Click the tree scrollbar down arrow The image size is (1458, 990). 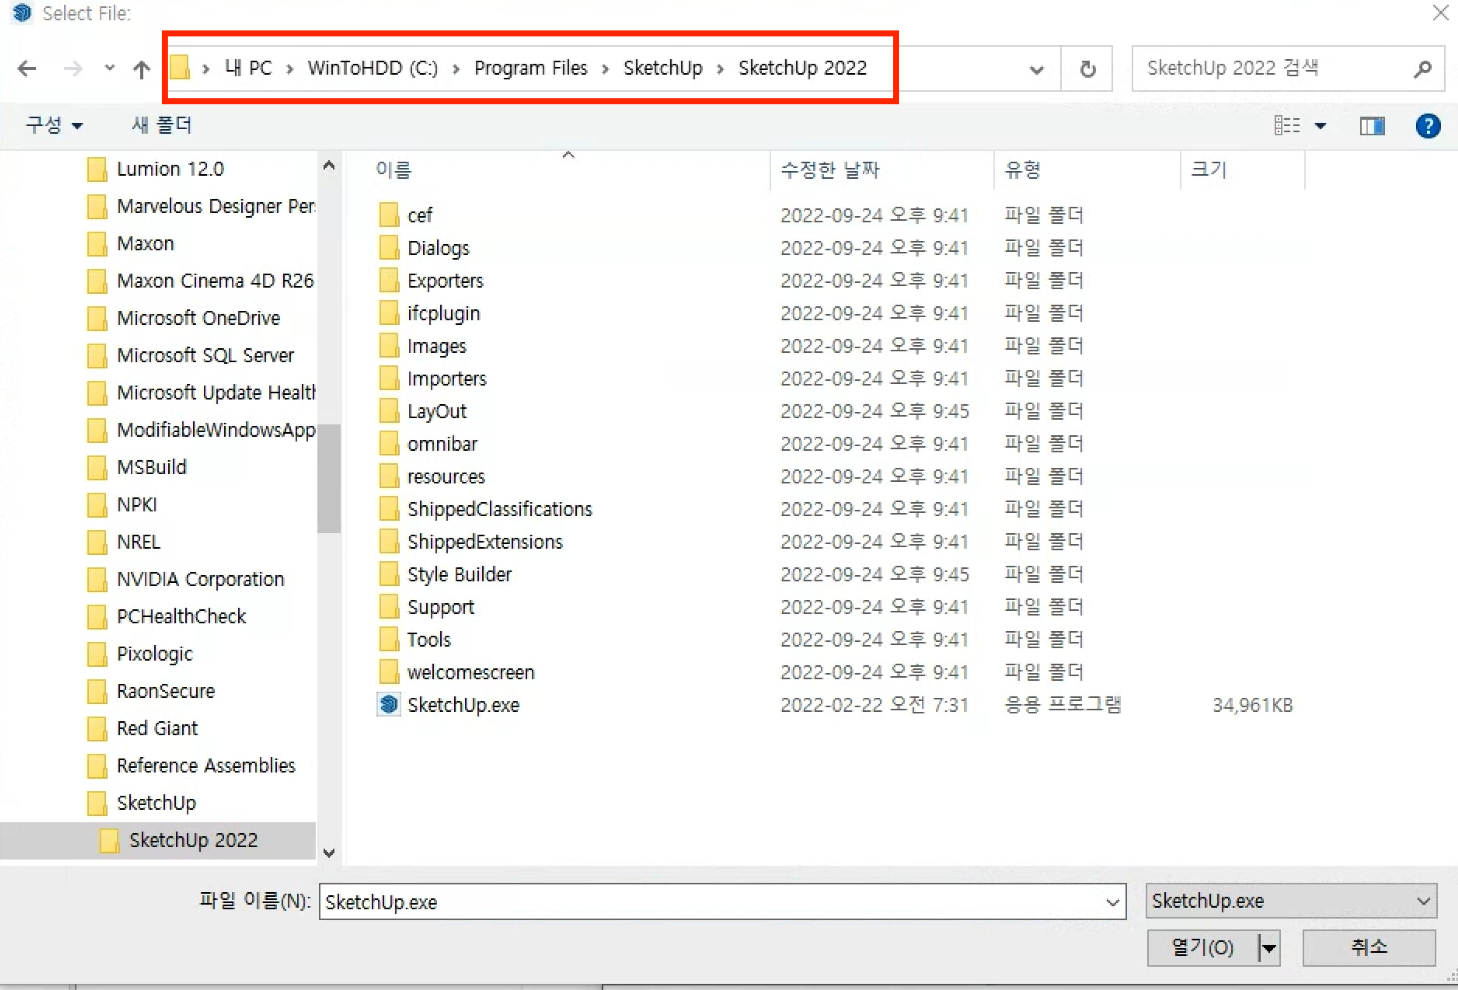(329, 853)
